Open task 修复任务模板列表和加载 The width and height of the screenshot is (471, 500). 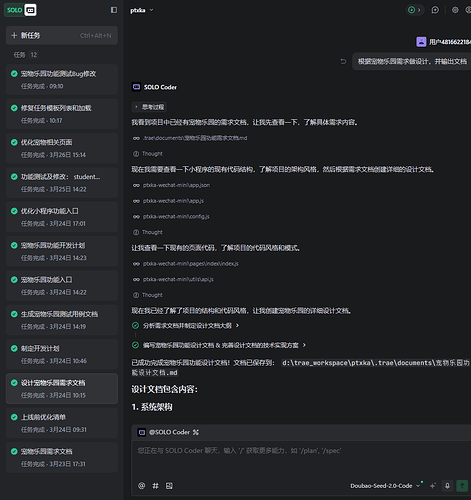tap(62, 114)
